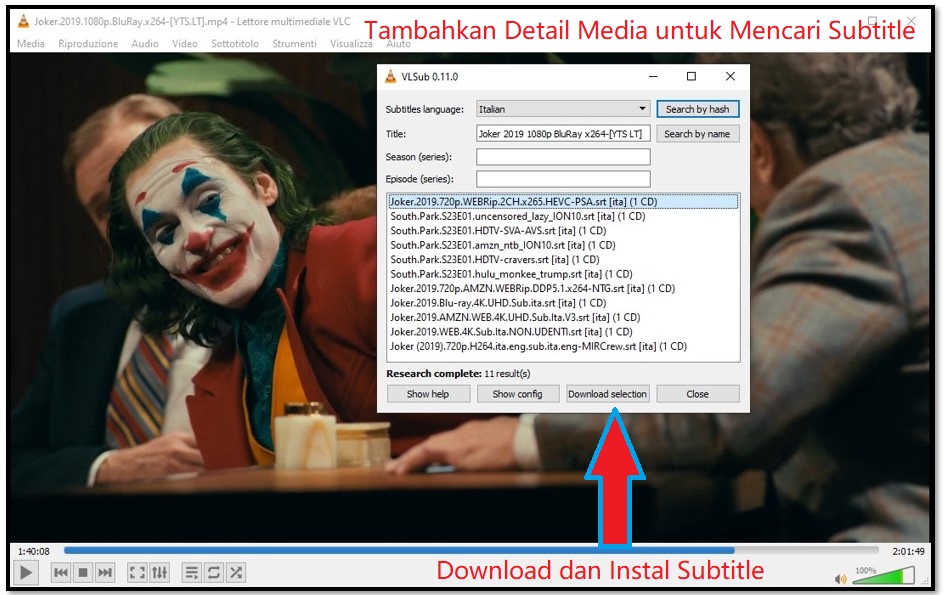The width and height of the screenshot is (944, 595).
Task: Click the Search by hash button
Action: pos(698,109)
